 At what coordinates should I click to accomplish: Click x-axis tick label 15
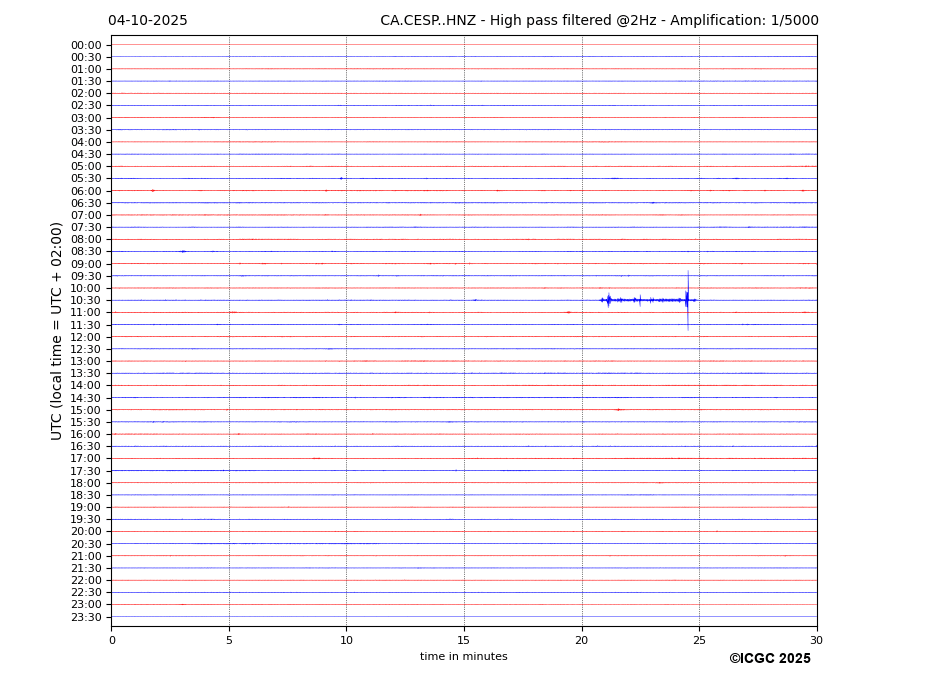pyautogui.click(x=464, y=640)
